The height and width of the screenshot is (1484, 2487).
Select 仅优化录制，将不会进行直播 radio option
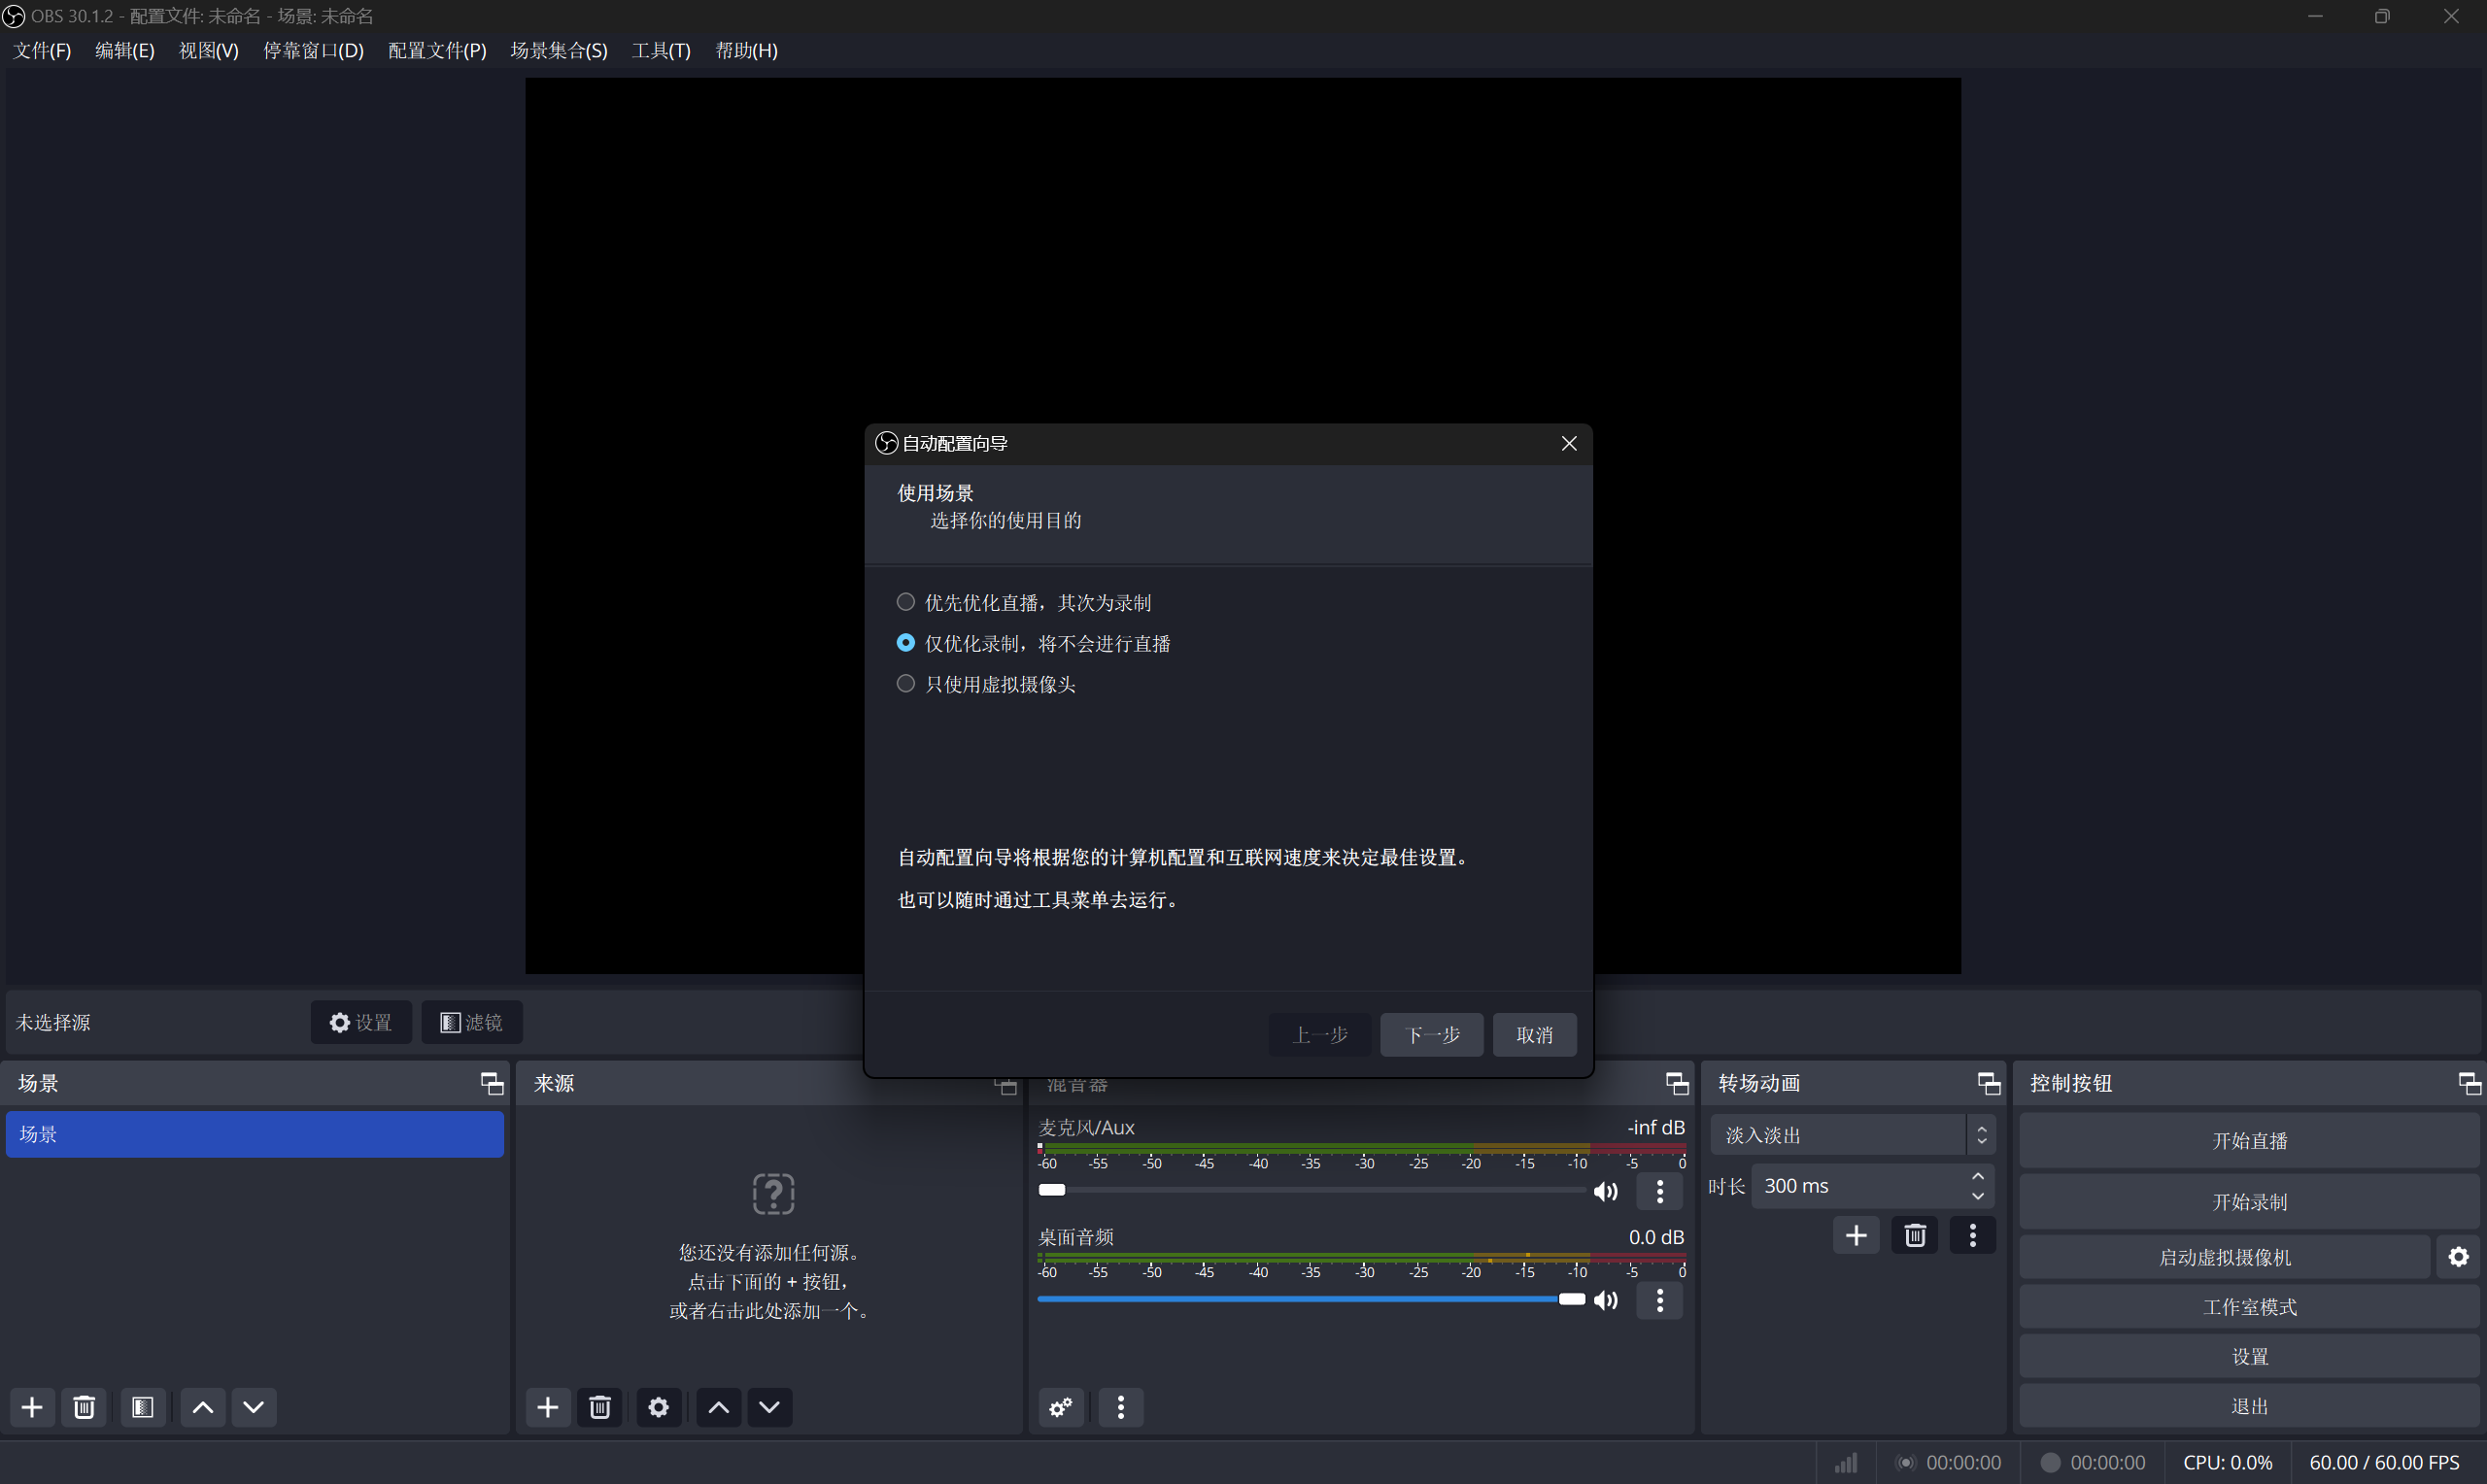coord(906,643)
